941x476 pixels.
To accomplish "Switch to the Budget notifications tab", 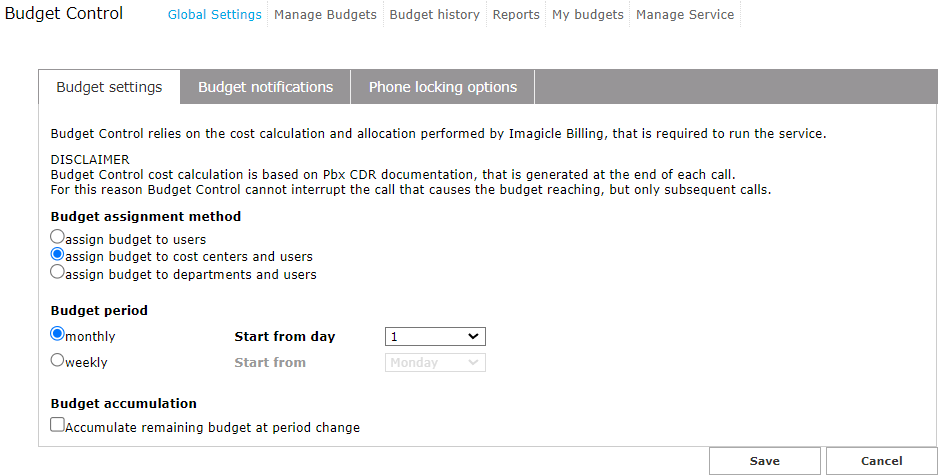I will click(x=265, y=87).
